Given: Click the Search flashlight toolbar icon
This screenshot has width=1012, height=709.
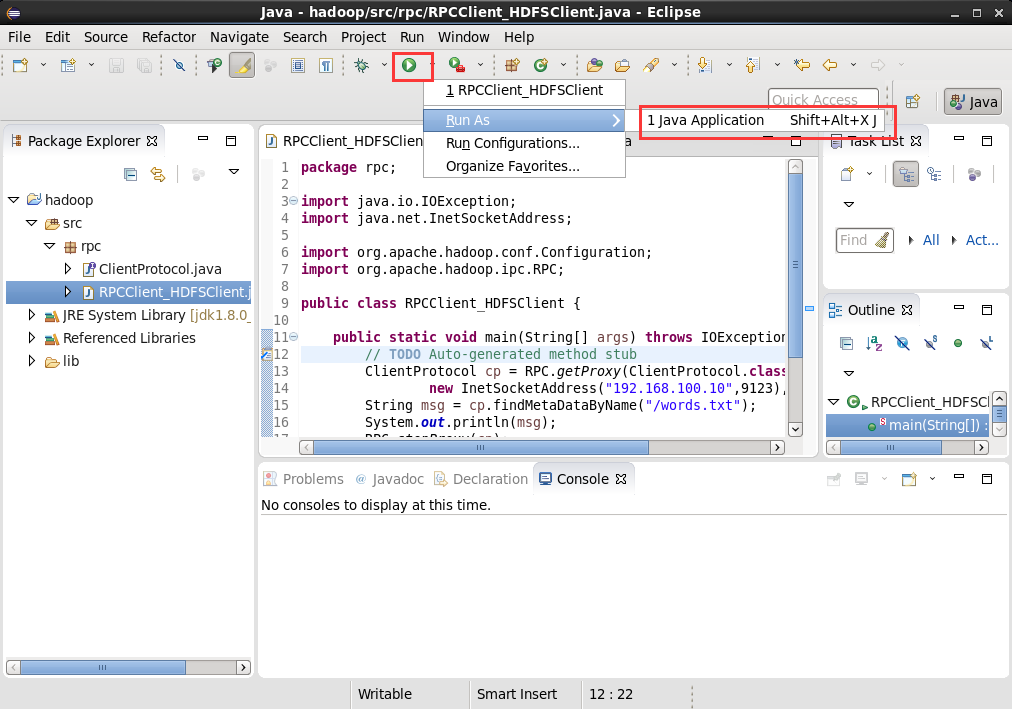Looking at the screenshot, I should tap(651, 65).
